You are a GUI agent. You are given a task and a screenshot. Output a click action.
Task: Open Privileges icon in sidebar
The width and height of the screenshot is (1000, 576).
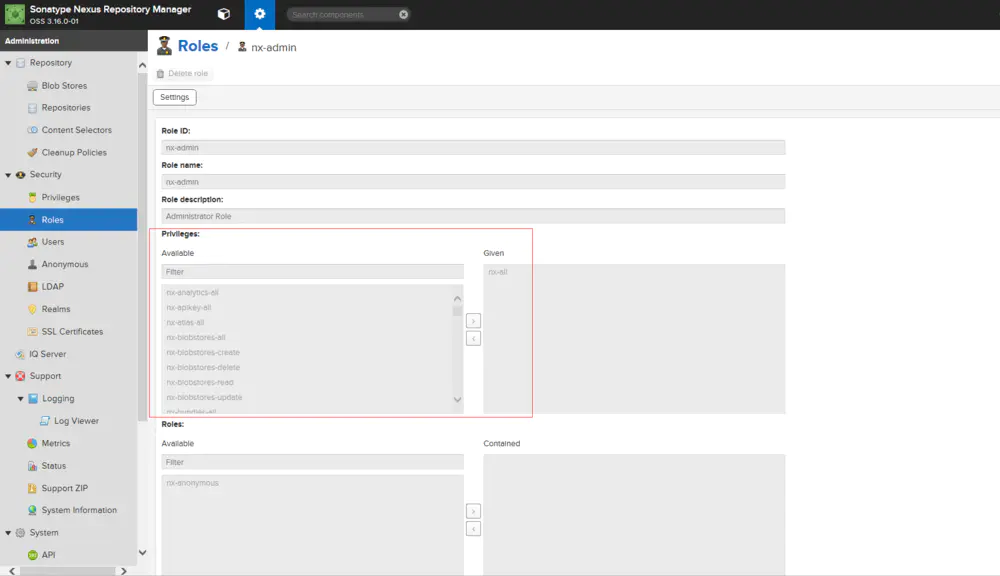[x=33, y=198]
